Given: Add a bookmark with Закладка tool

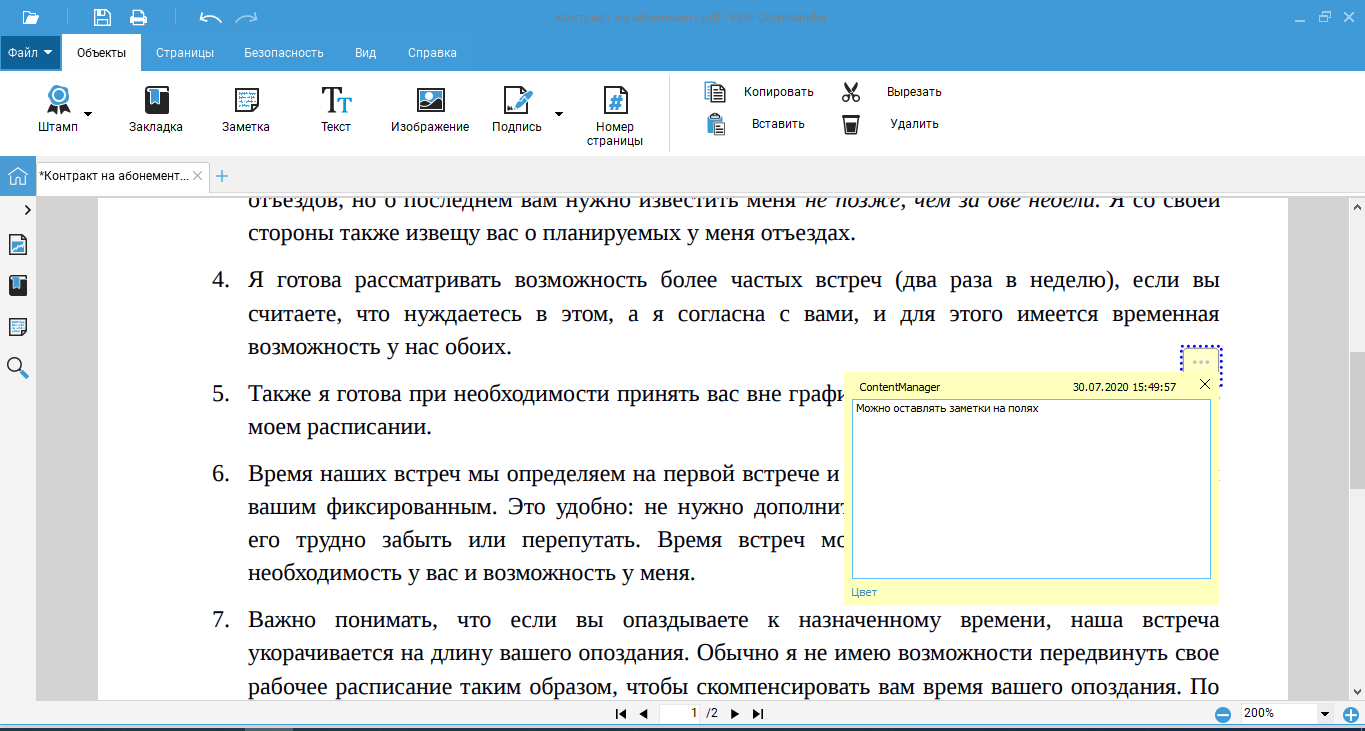Looking at the screenshot, I should (156, 100).
